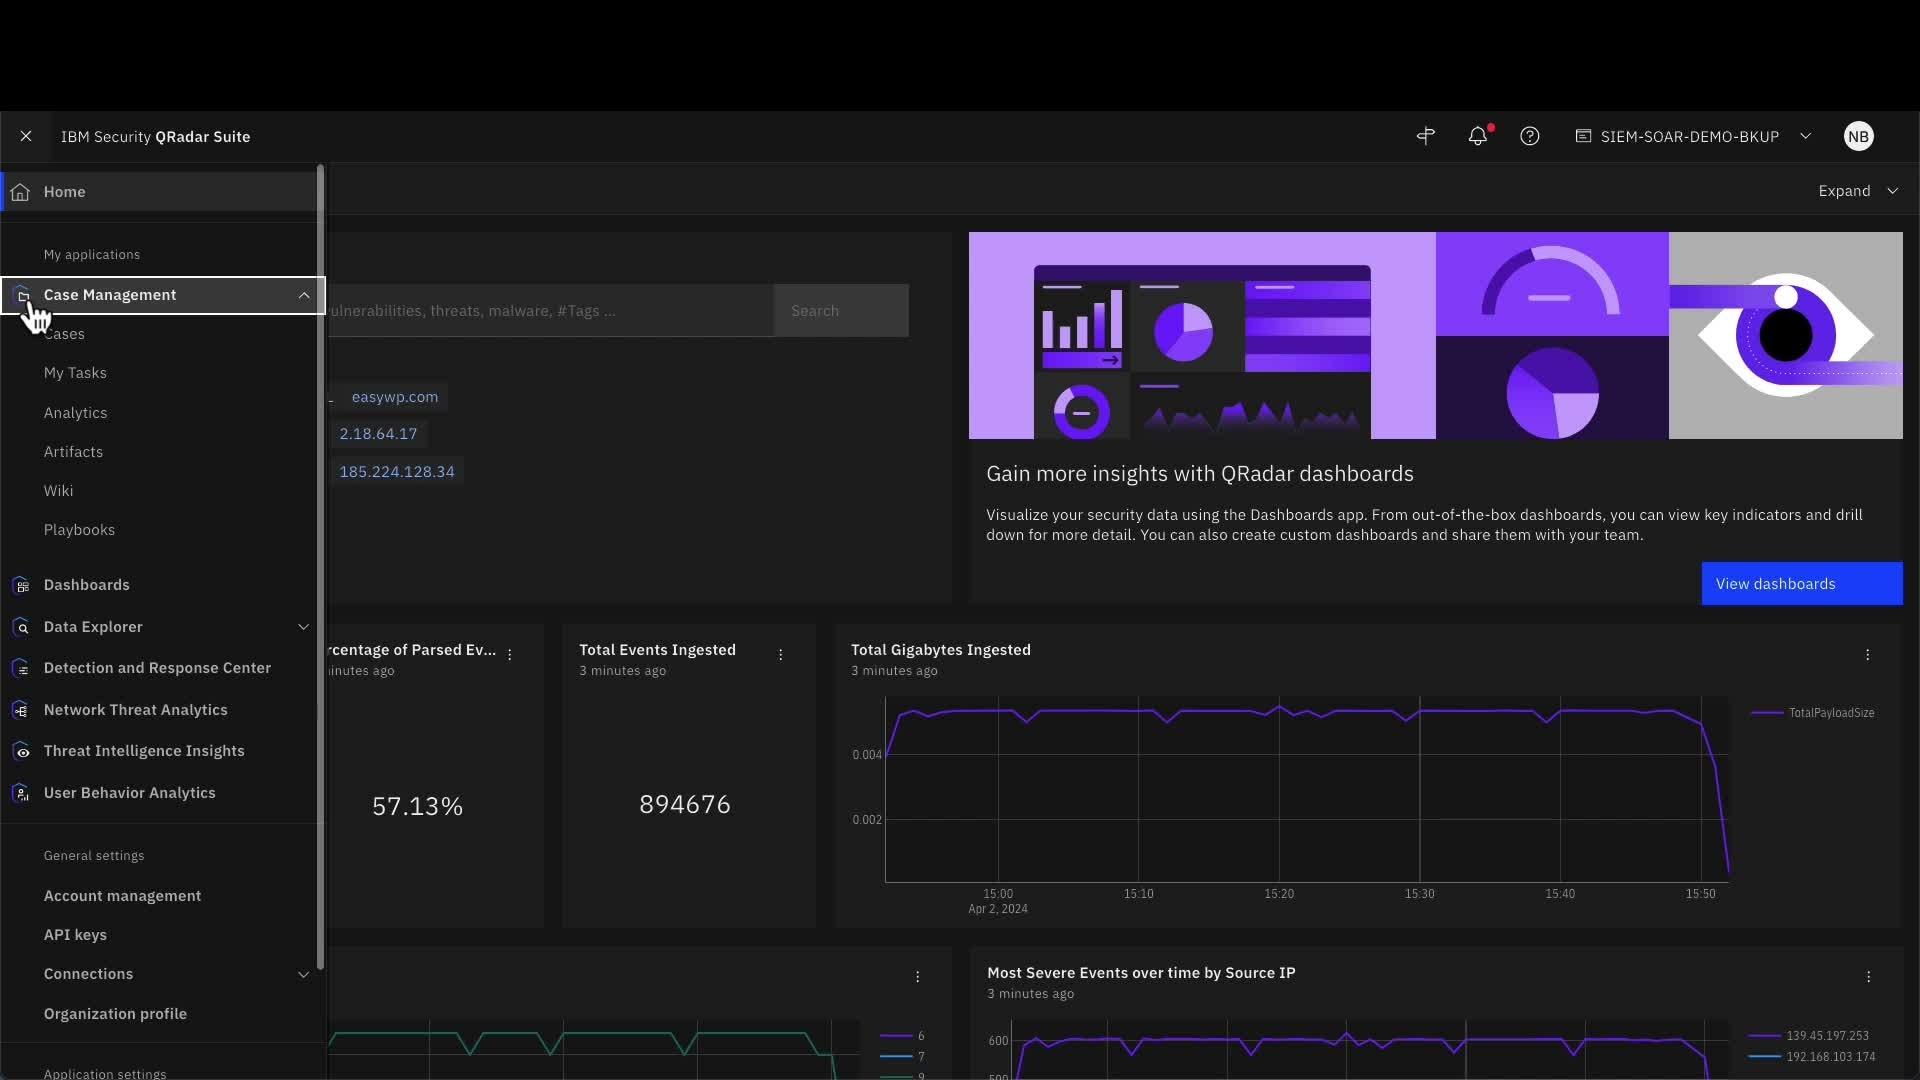Close the side navigation menu
Screen dimensions: 1920x1080
click(26, 137)
